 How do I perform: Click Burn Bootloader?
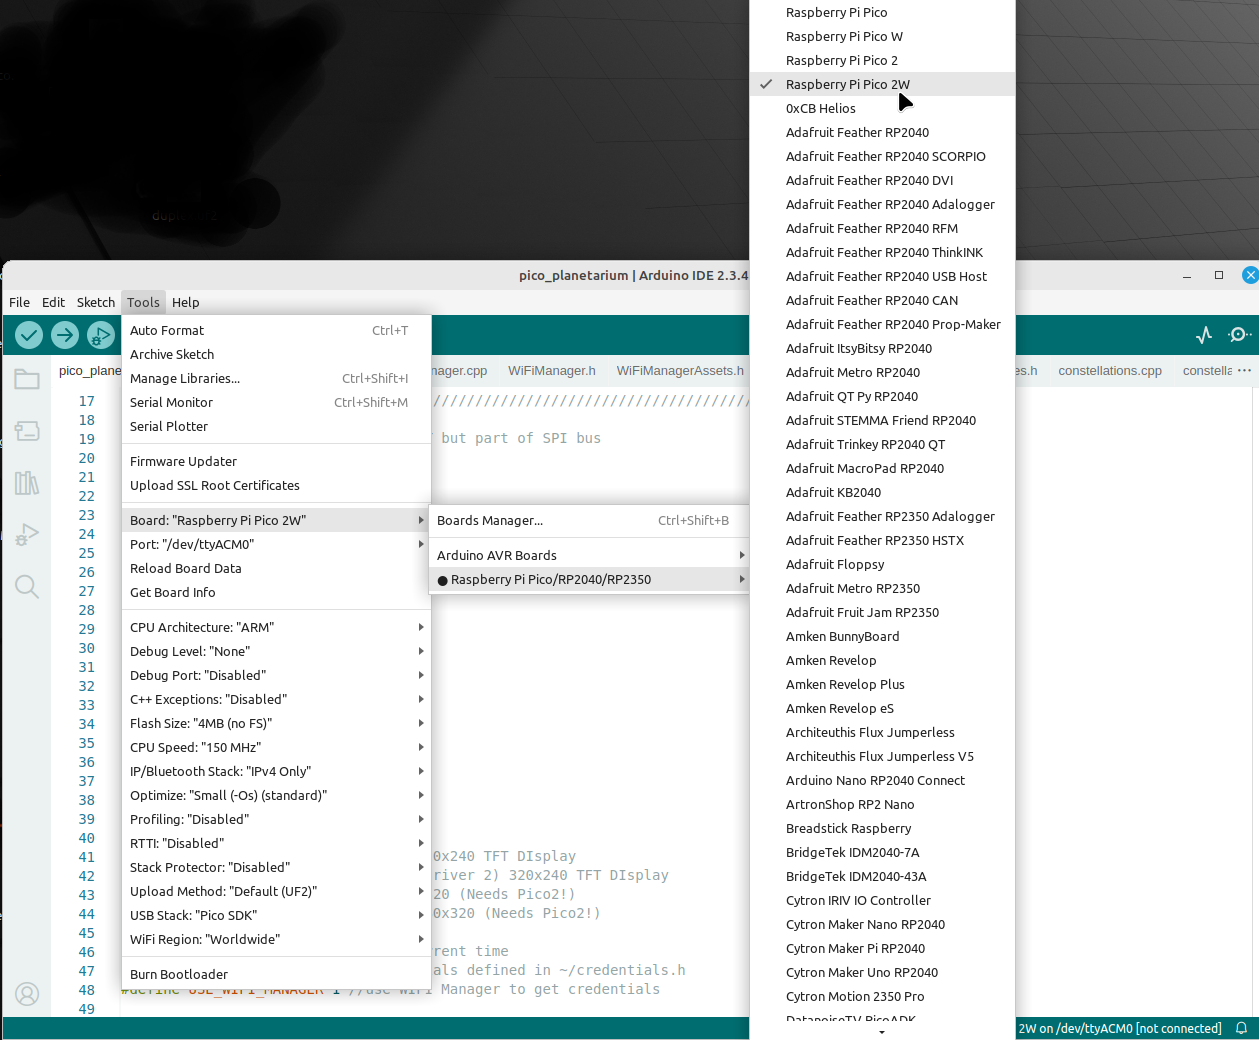click(x=276, y=974)
